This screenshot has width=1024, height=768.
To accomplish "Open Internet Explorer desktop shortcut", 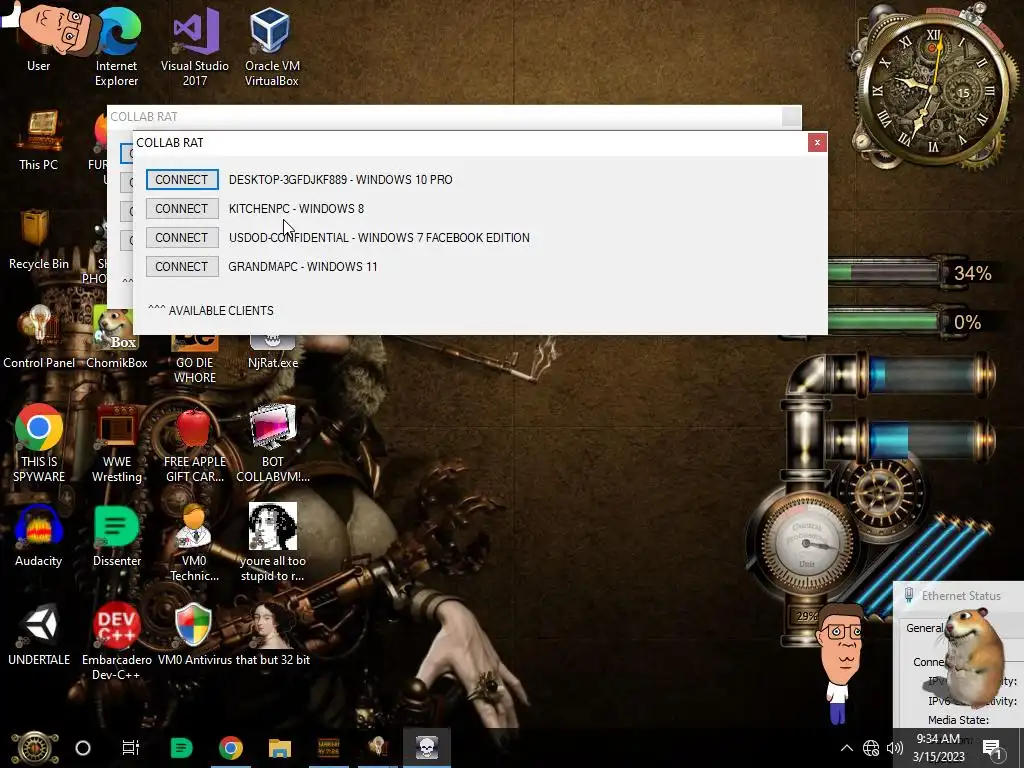I will 116,47.
